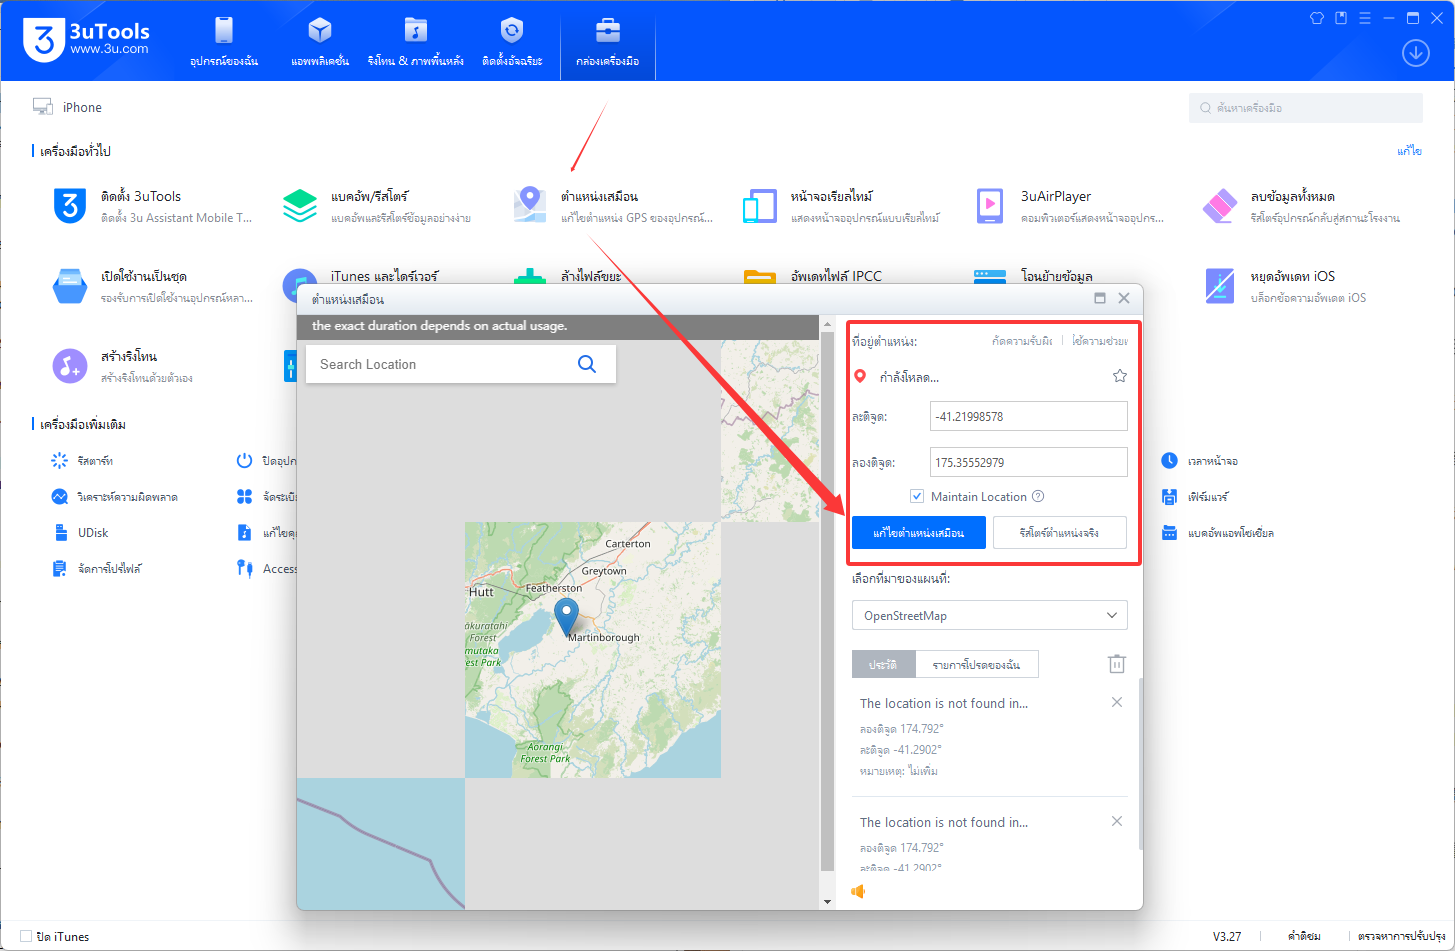Click the history list scrollbar
Image resolution: width=1455 pixels, height=951 pixels.
point(1139,765)
